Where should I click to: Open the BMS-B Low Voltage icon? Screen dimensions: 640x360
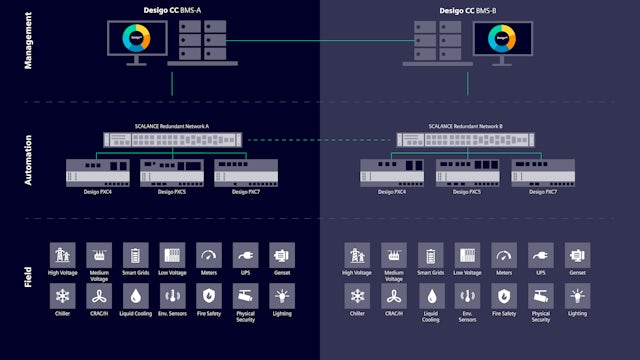coord(467,255)
